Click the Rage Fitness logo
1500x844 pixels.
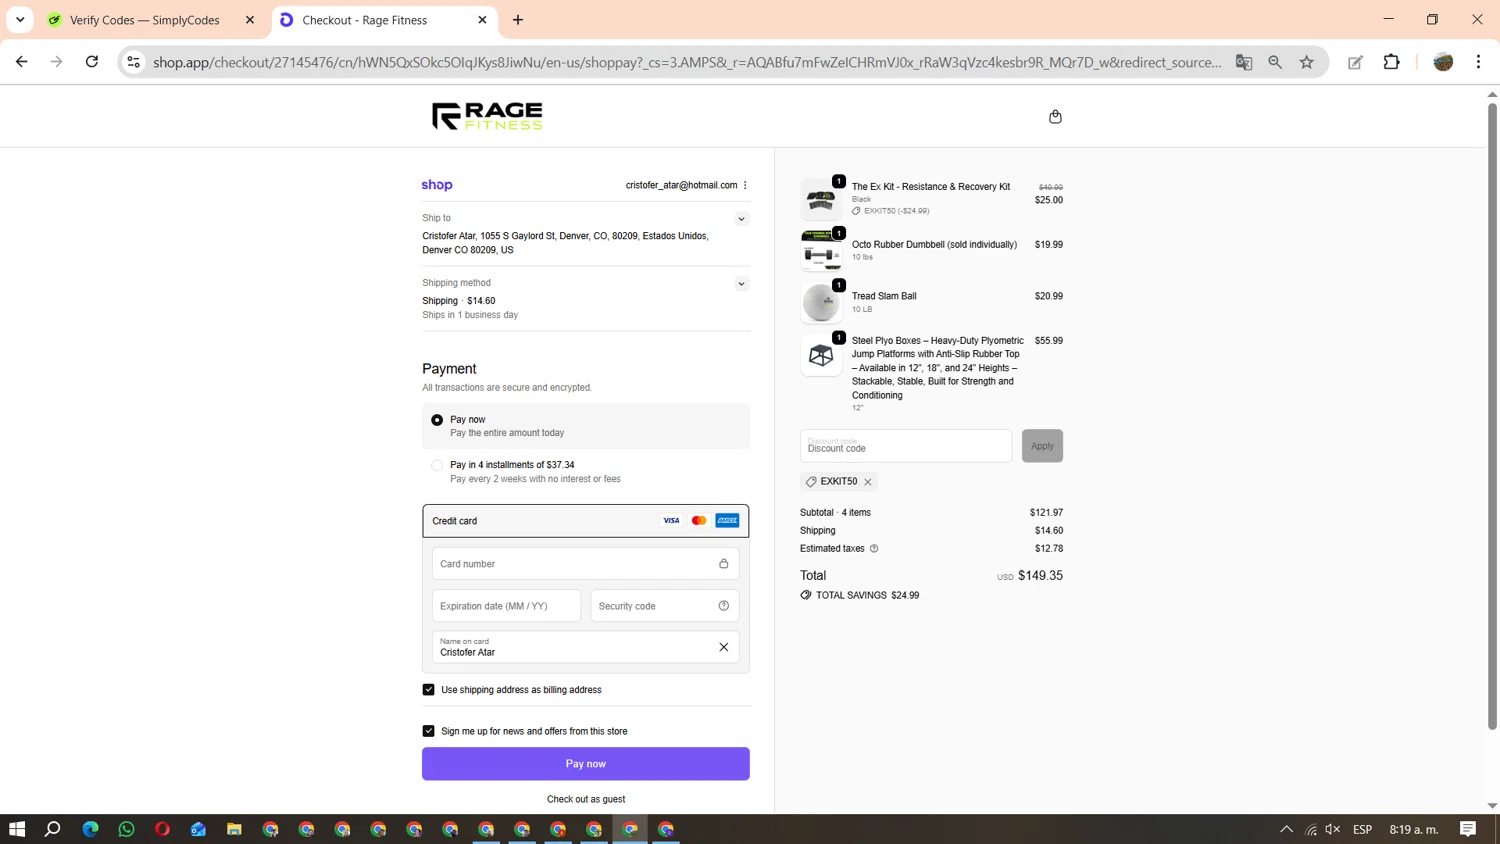(x=487, y=116)
